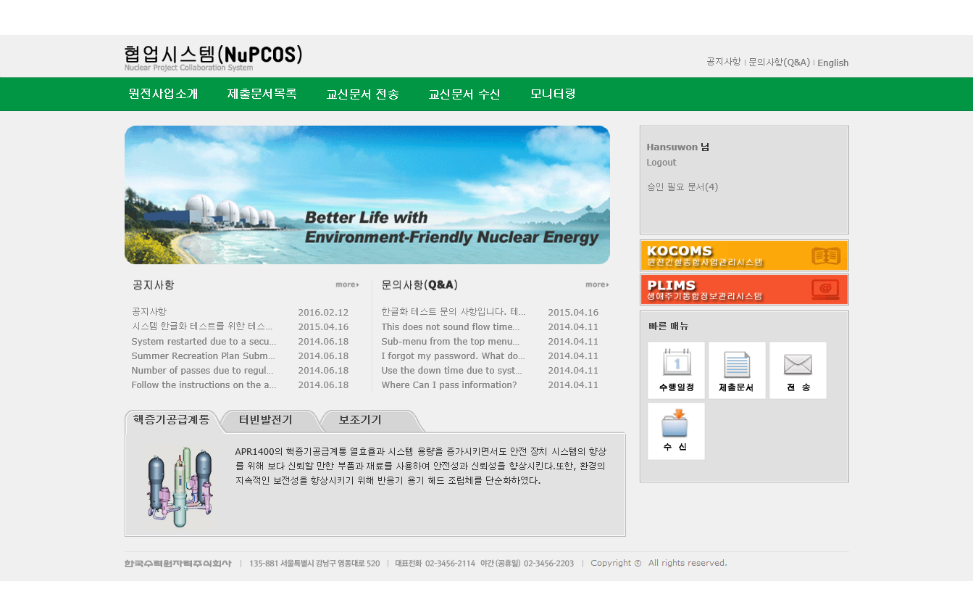Open 승인 필요 문서(4) pending documents link
The image size is (973, 615).
pos(682,187)
